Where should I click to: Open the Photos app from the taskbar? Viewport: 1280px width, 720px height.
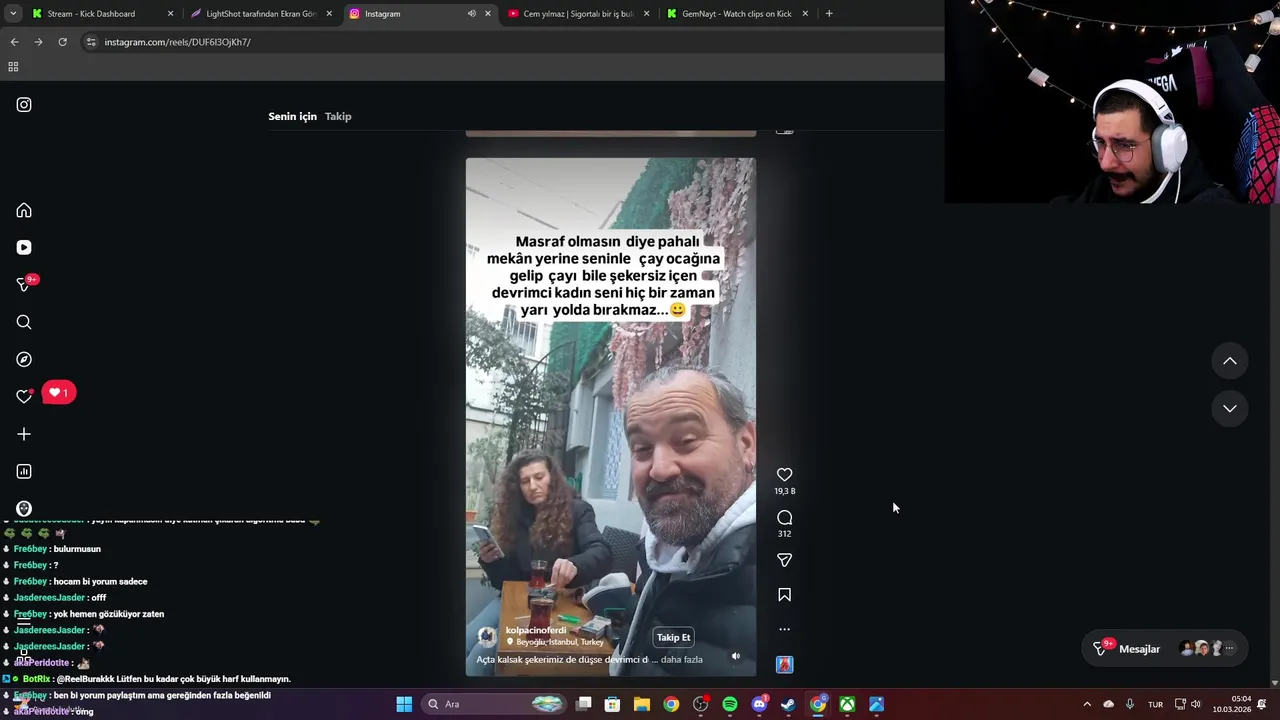coord(876,704)
